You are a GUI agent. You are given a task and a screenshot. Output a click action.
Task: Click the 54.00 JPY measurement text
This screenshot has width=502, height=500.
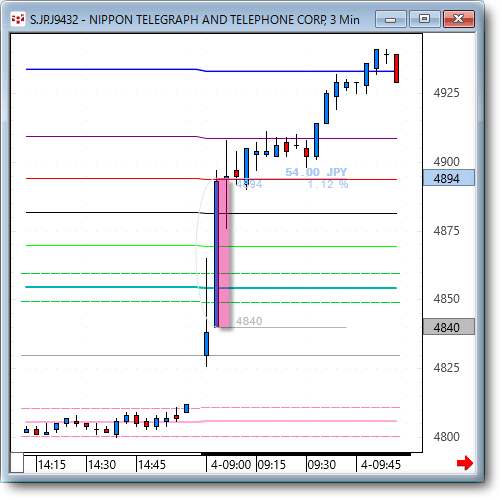[316, 172]
